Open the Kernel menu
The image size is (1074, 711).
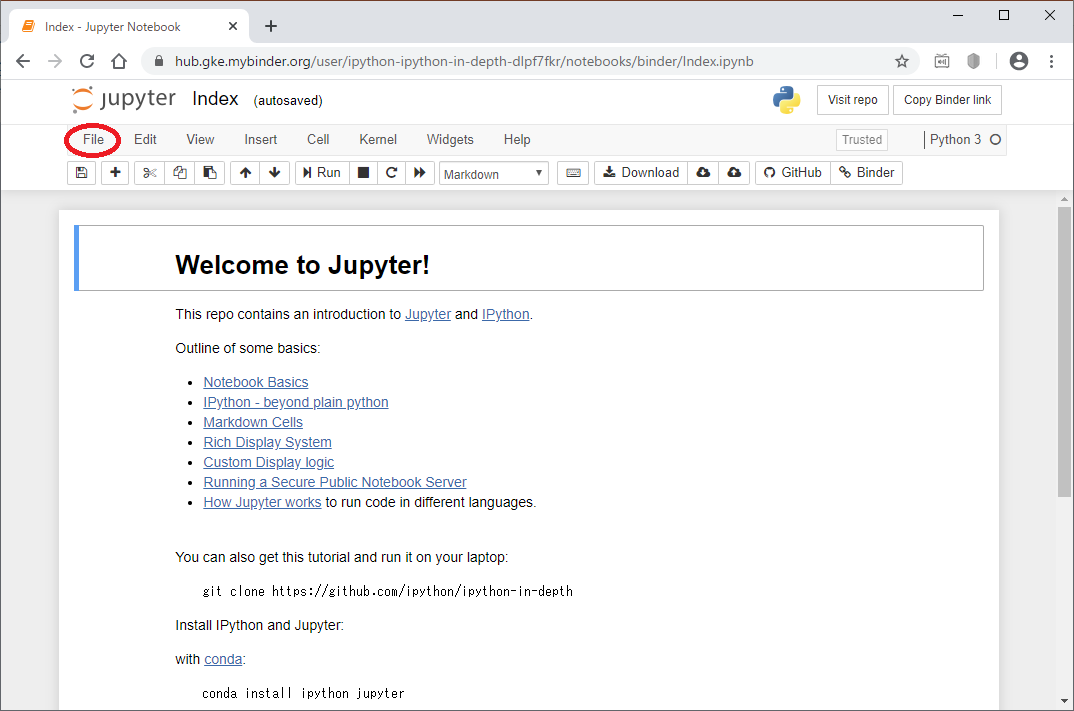pyautogui.click(x=378, y=140)
